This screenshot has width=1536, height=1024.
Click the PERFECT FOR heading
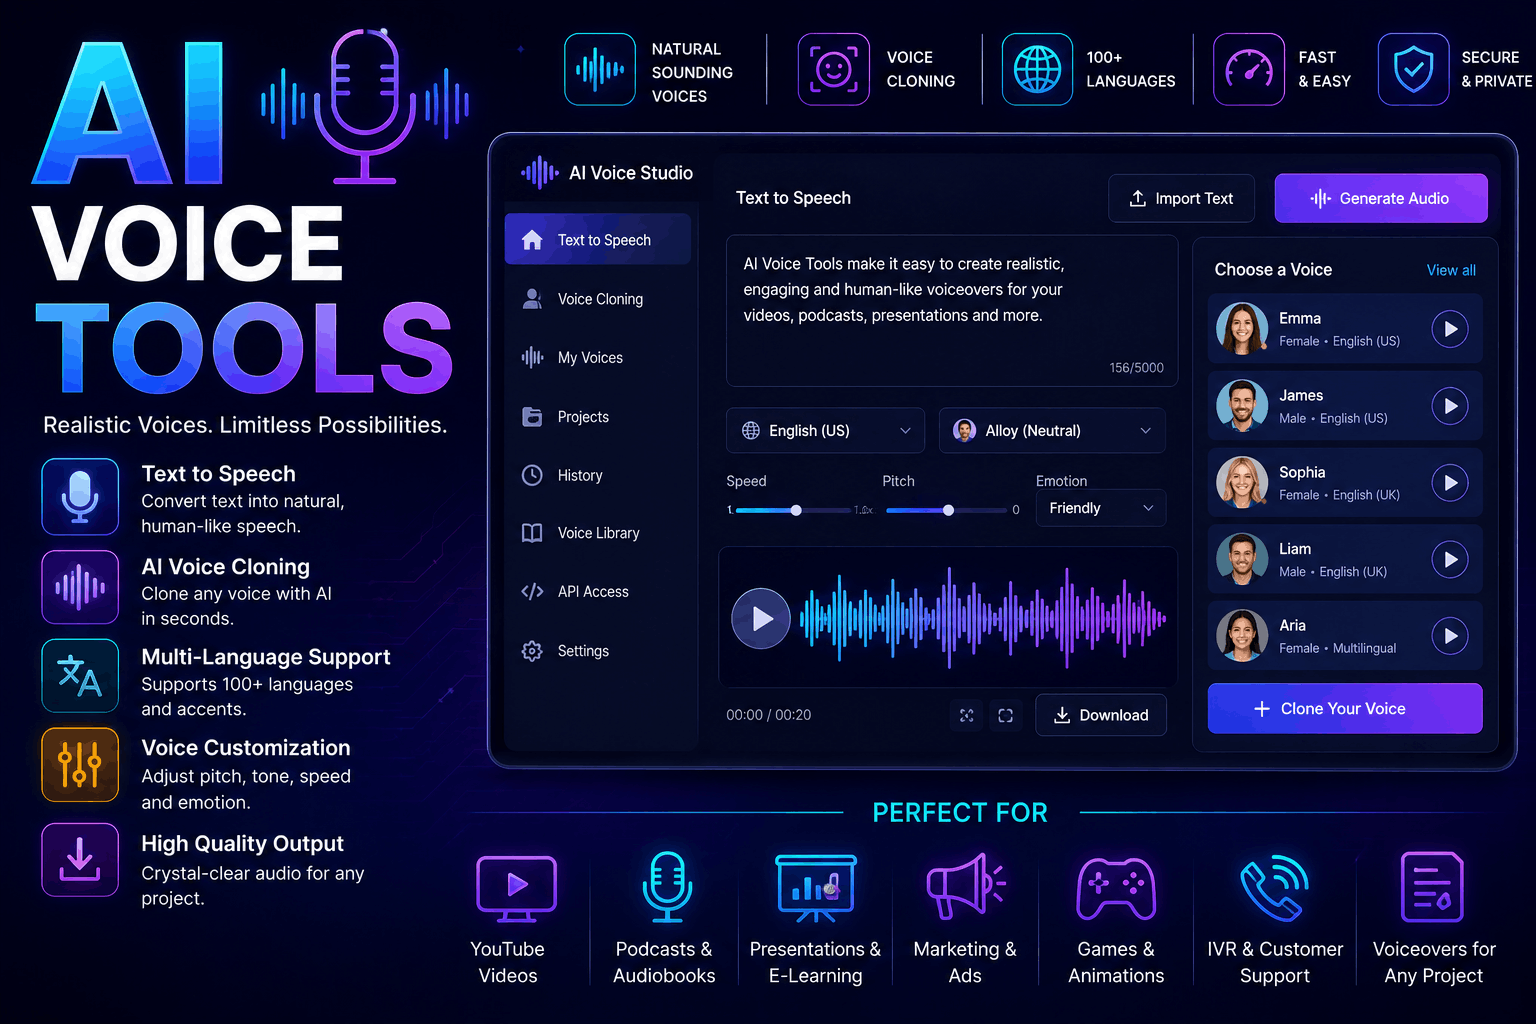(x=960, y=813)
